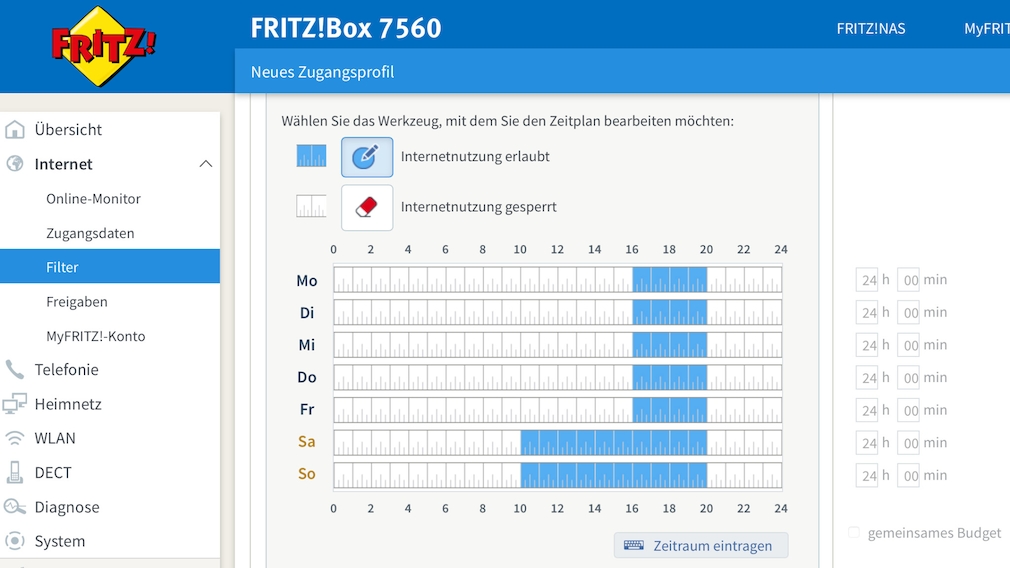This screenshot has height=568, width=1010.
Task: Click Tuesday hours budget field
Action: 867,313
